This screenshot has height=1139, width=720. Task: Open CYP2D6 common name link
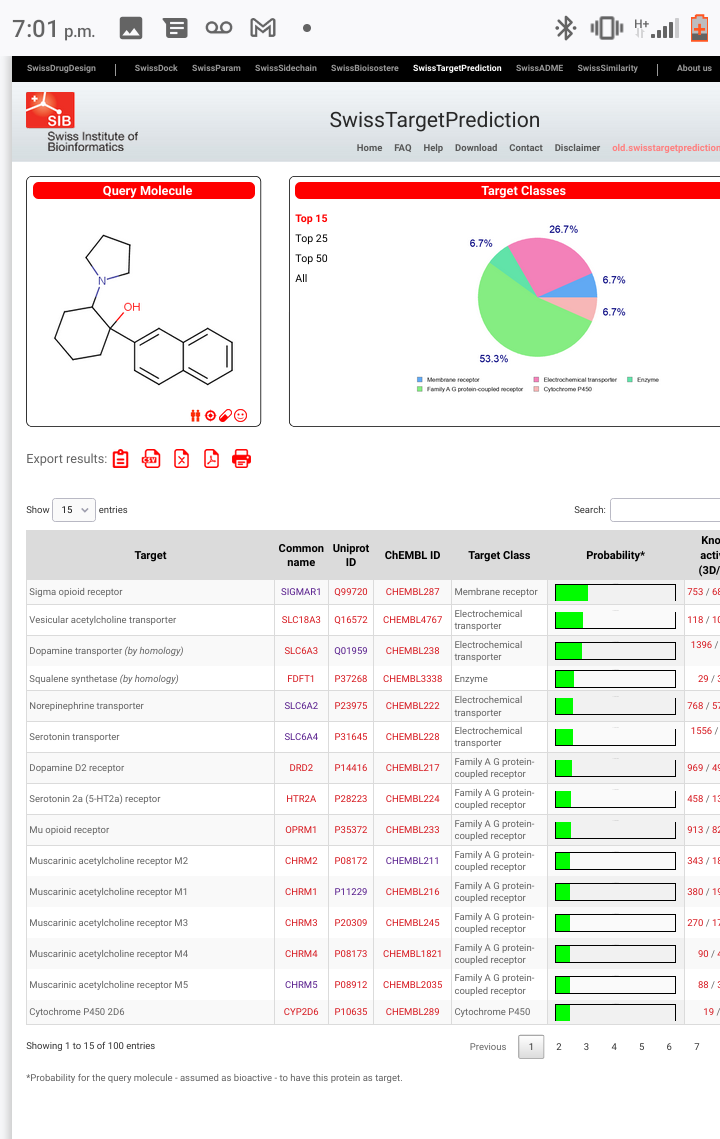click(x=301, y=1012)
